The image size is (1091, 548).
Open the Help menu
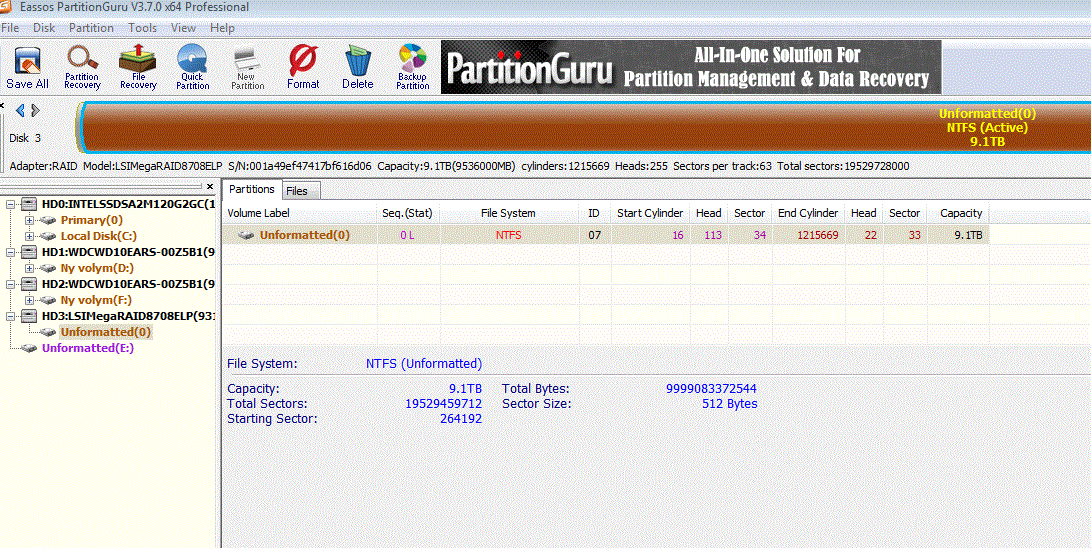[x=223, y=28]
